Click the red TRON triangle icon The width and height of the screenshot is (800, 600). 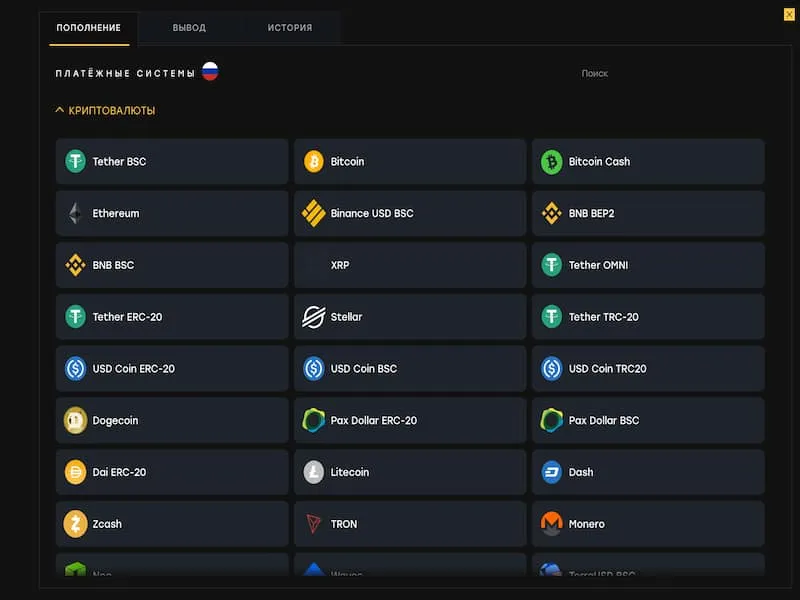pyautogui.click(x=313, y=524)
